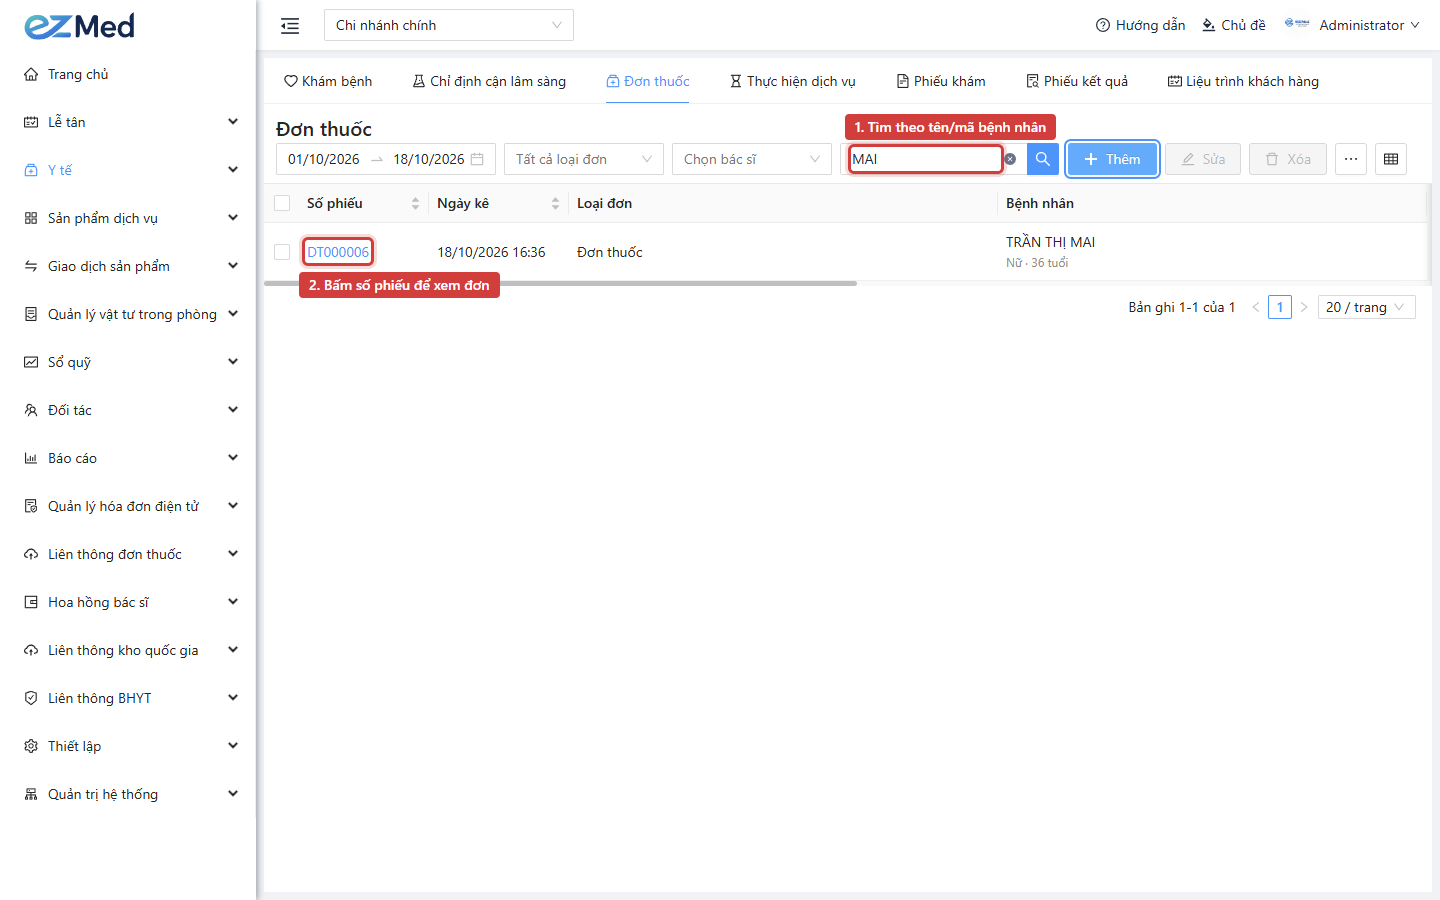
Task: Expand the Thiết lập sidebar menu
Action: tap(130, 746)
